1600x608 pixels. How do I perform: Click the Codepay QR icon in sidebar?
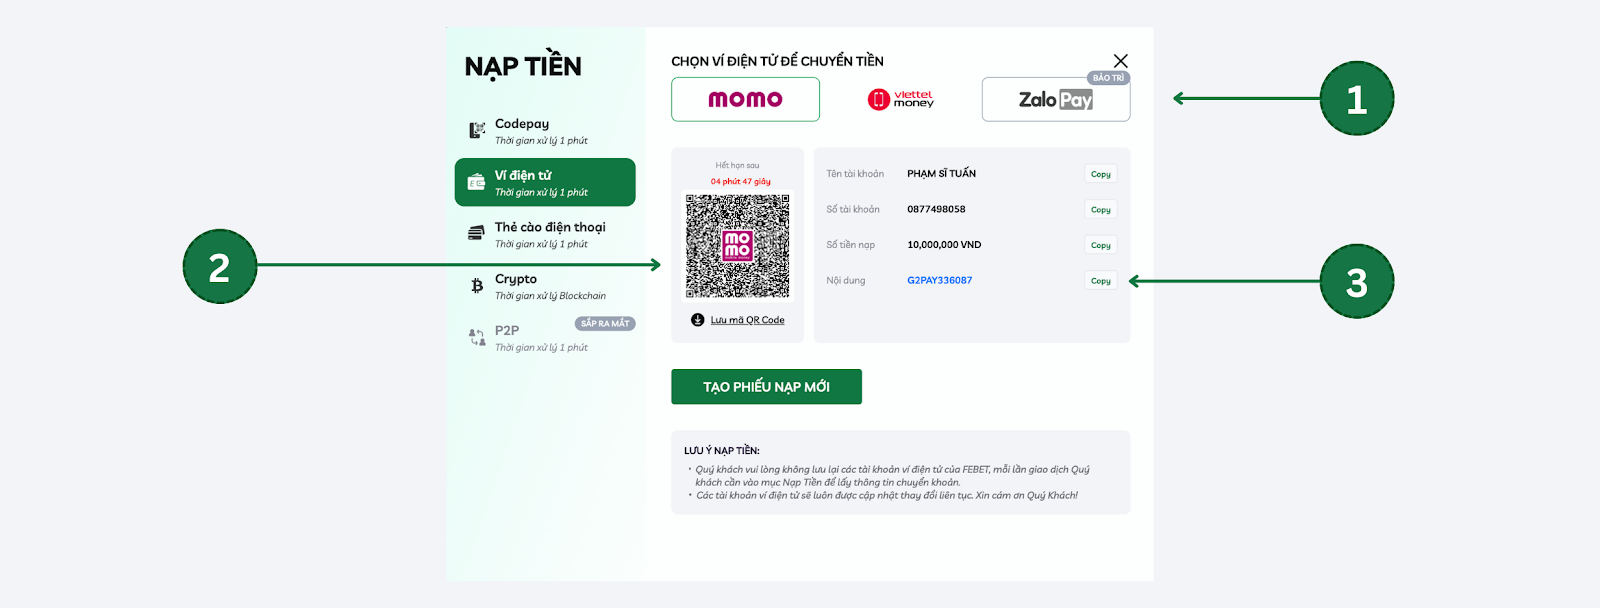tap(477, 131)
